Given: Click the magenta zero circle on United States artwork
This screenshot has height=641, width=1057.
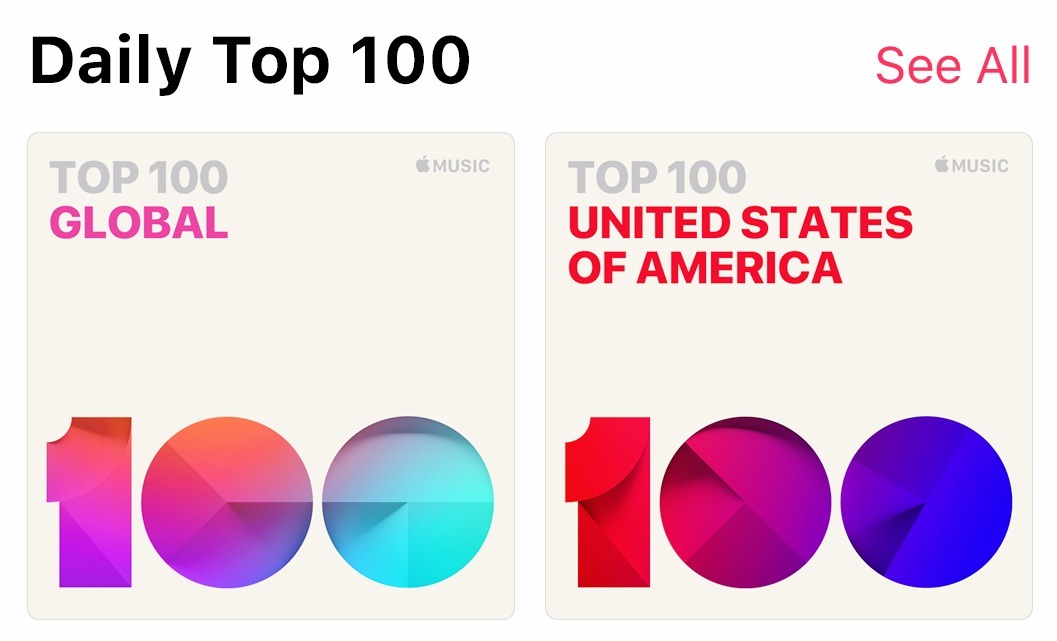Looking at the screenshot, I should click(746, 502).
